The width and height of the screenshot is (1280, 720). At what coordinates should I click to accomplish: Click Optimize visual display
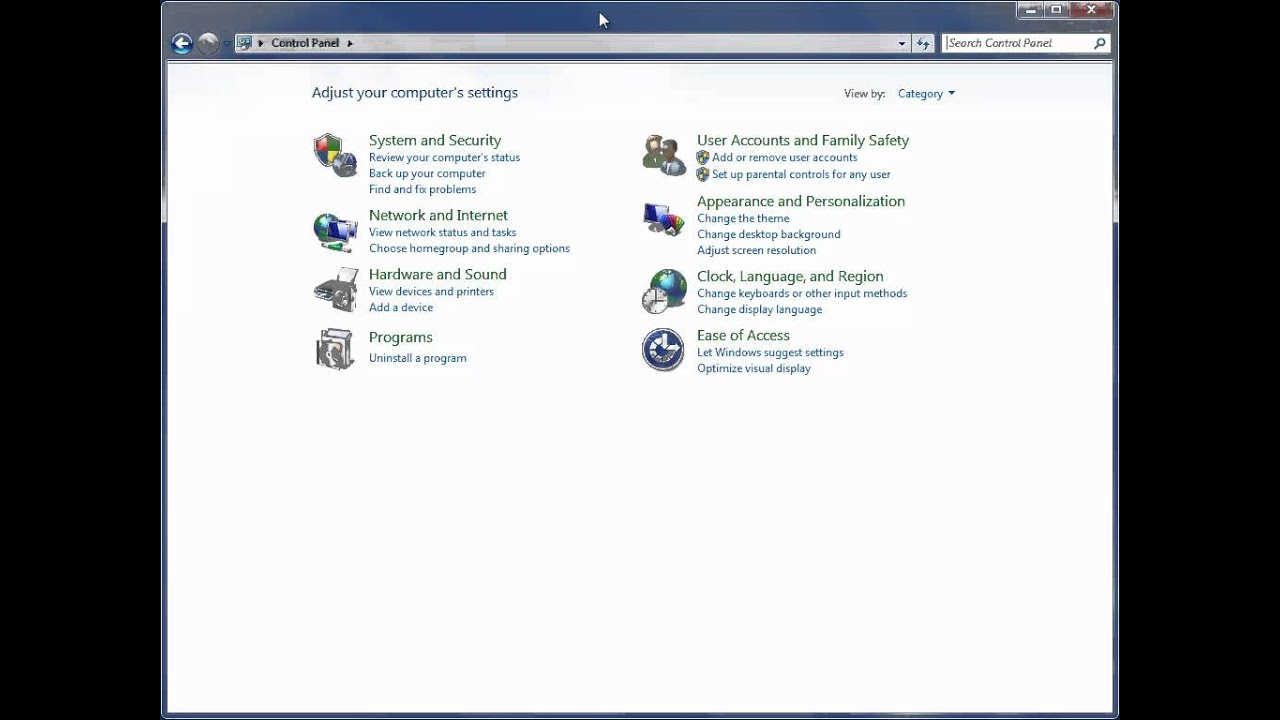point(753,369)
